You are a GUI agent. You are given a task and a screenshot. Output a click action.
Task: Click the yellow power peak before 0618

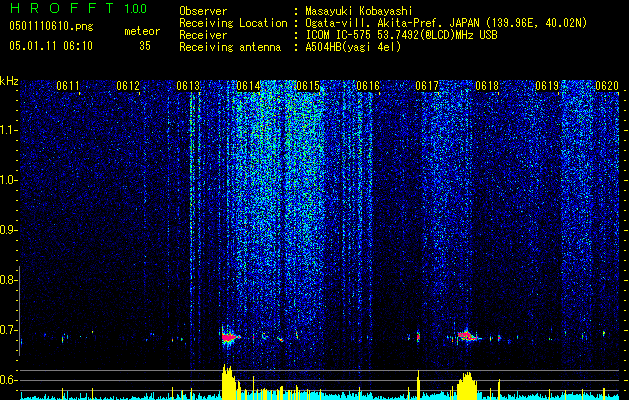click(467, 386)
